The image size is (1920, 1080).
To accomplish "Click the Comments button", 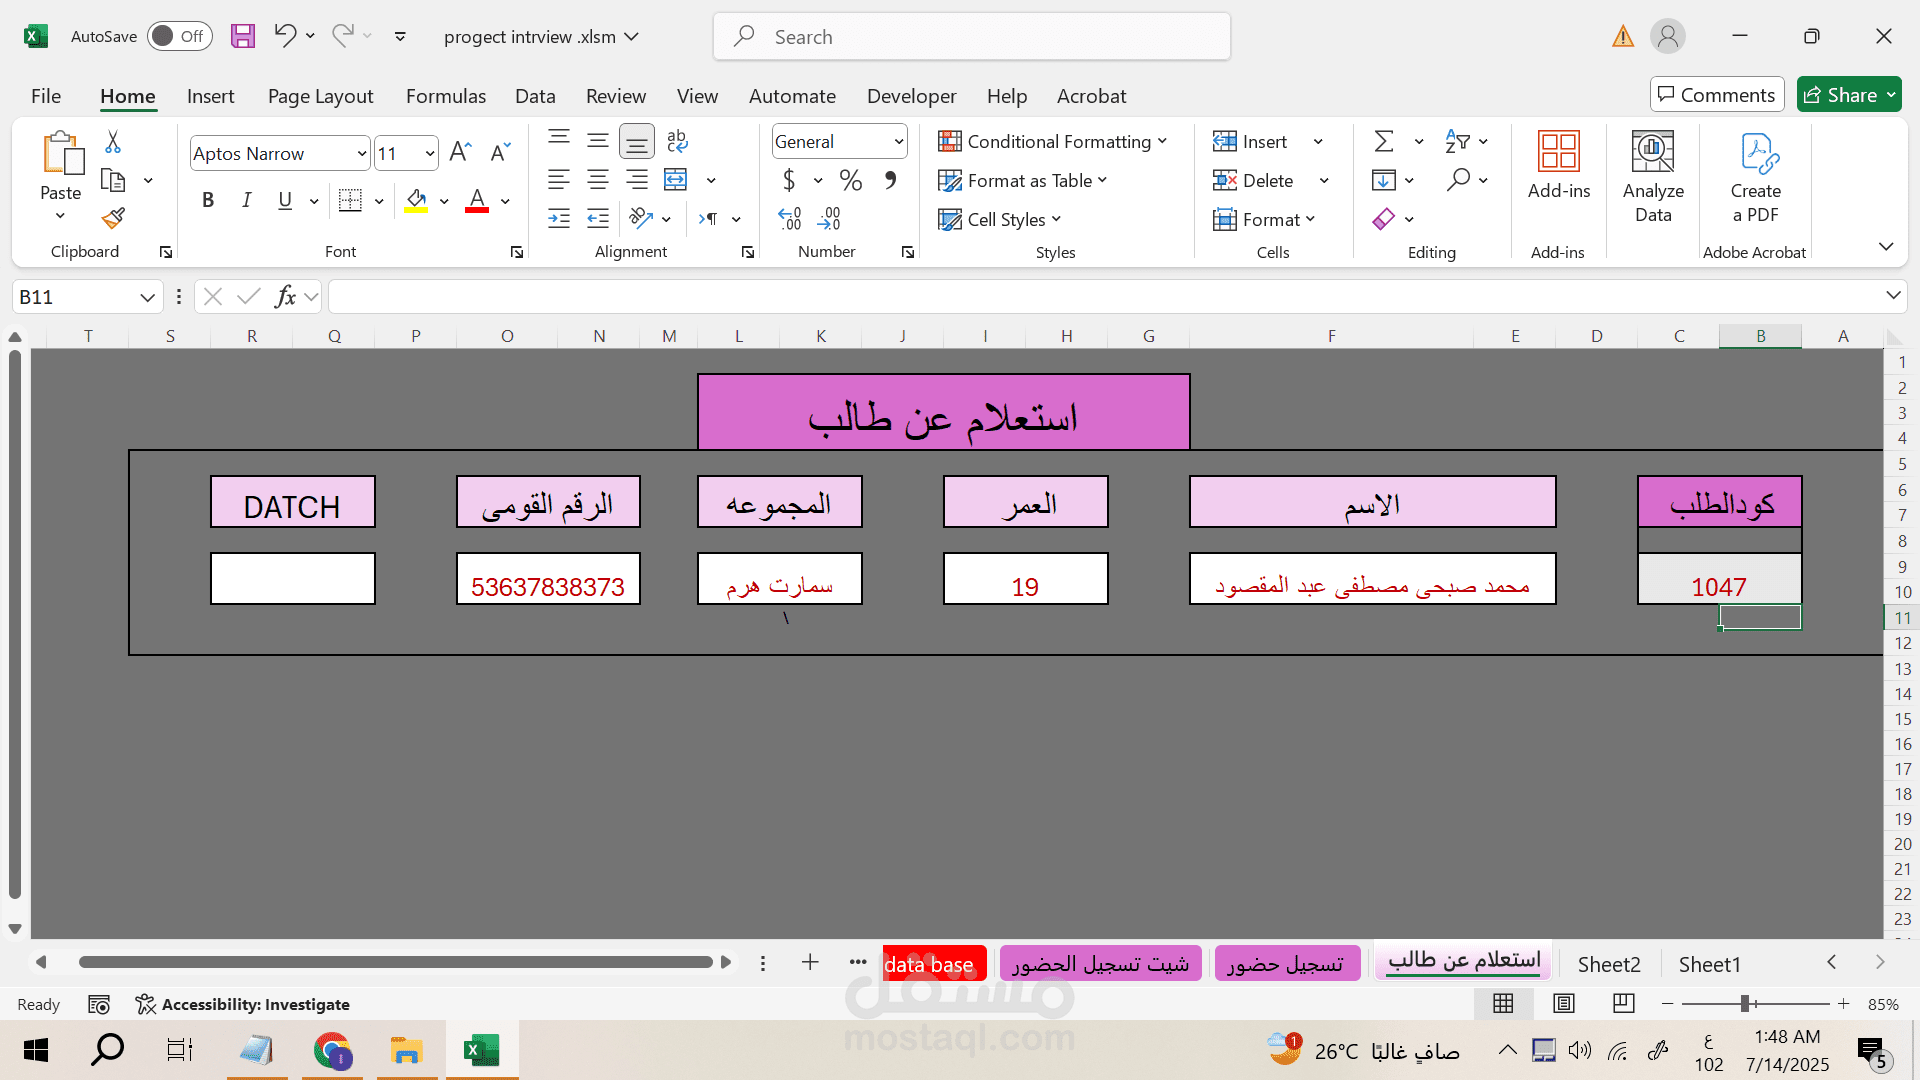I will pos(1716,95).
